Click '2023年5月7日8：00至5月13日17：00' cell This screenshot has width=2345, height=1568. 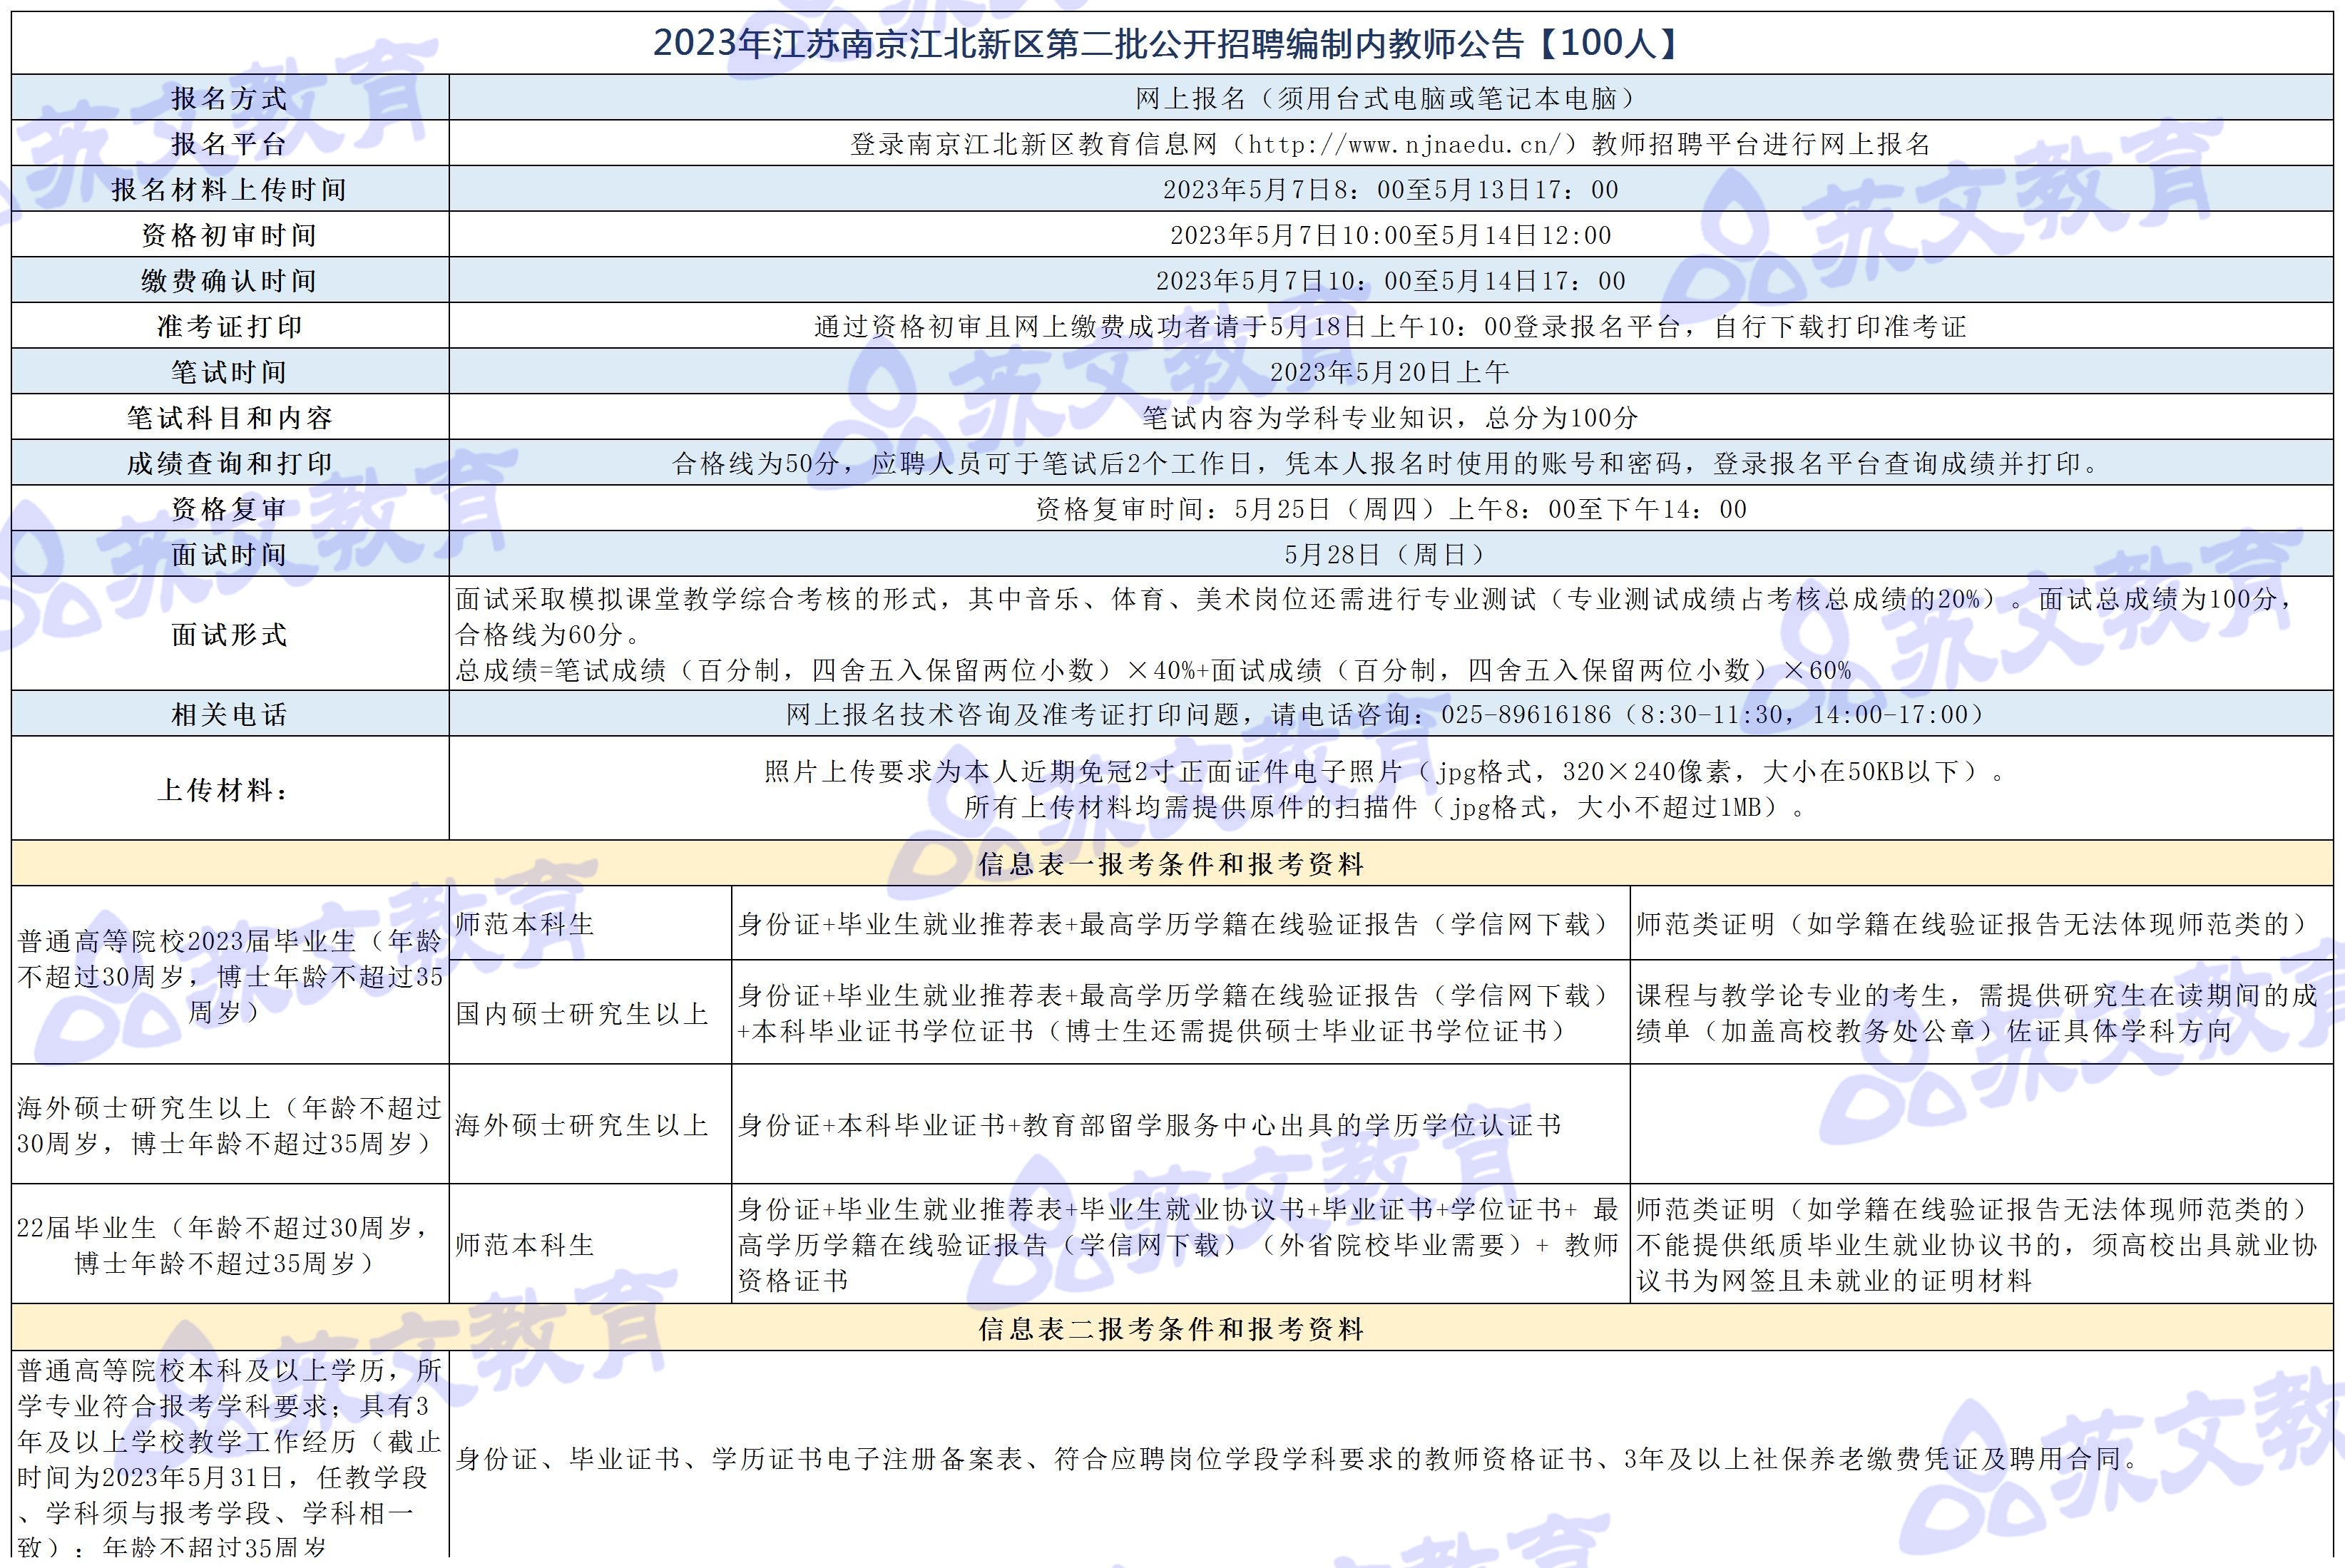pyautogui.click(x=1391, y=189)
